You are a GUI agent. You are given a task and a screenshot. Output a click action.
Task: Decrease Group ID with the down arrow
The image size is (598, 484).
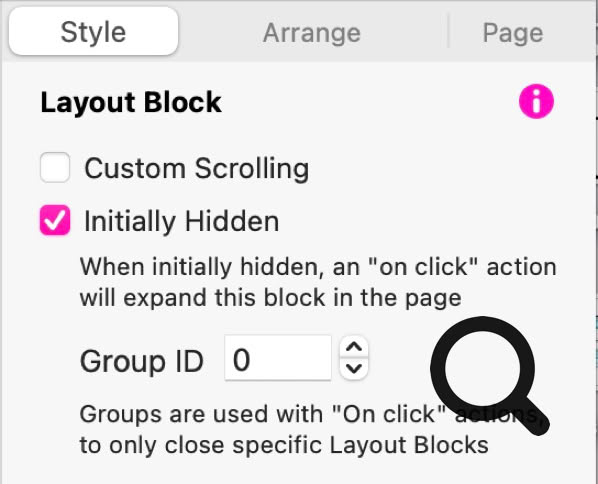point(354,368)
